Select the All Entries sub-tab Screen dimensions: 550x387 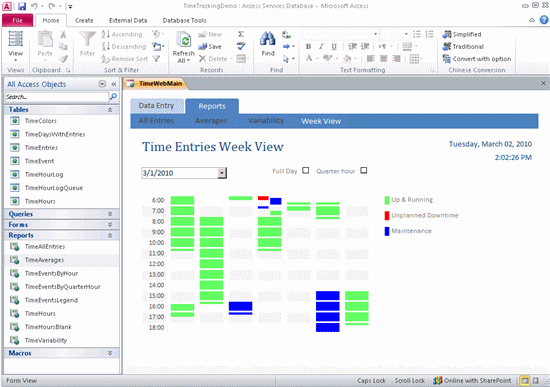pyautogui.click(x=156, y=121)
